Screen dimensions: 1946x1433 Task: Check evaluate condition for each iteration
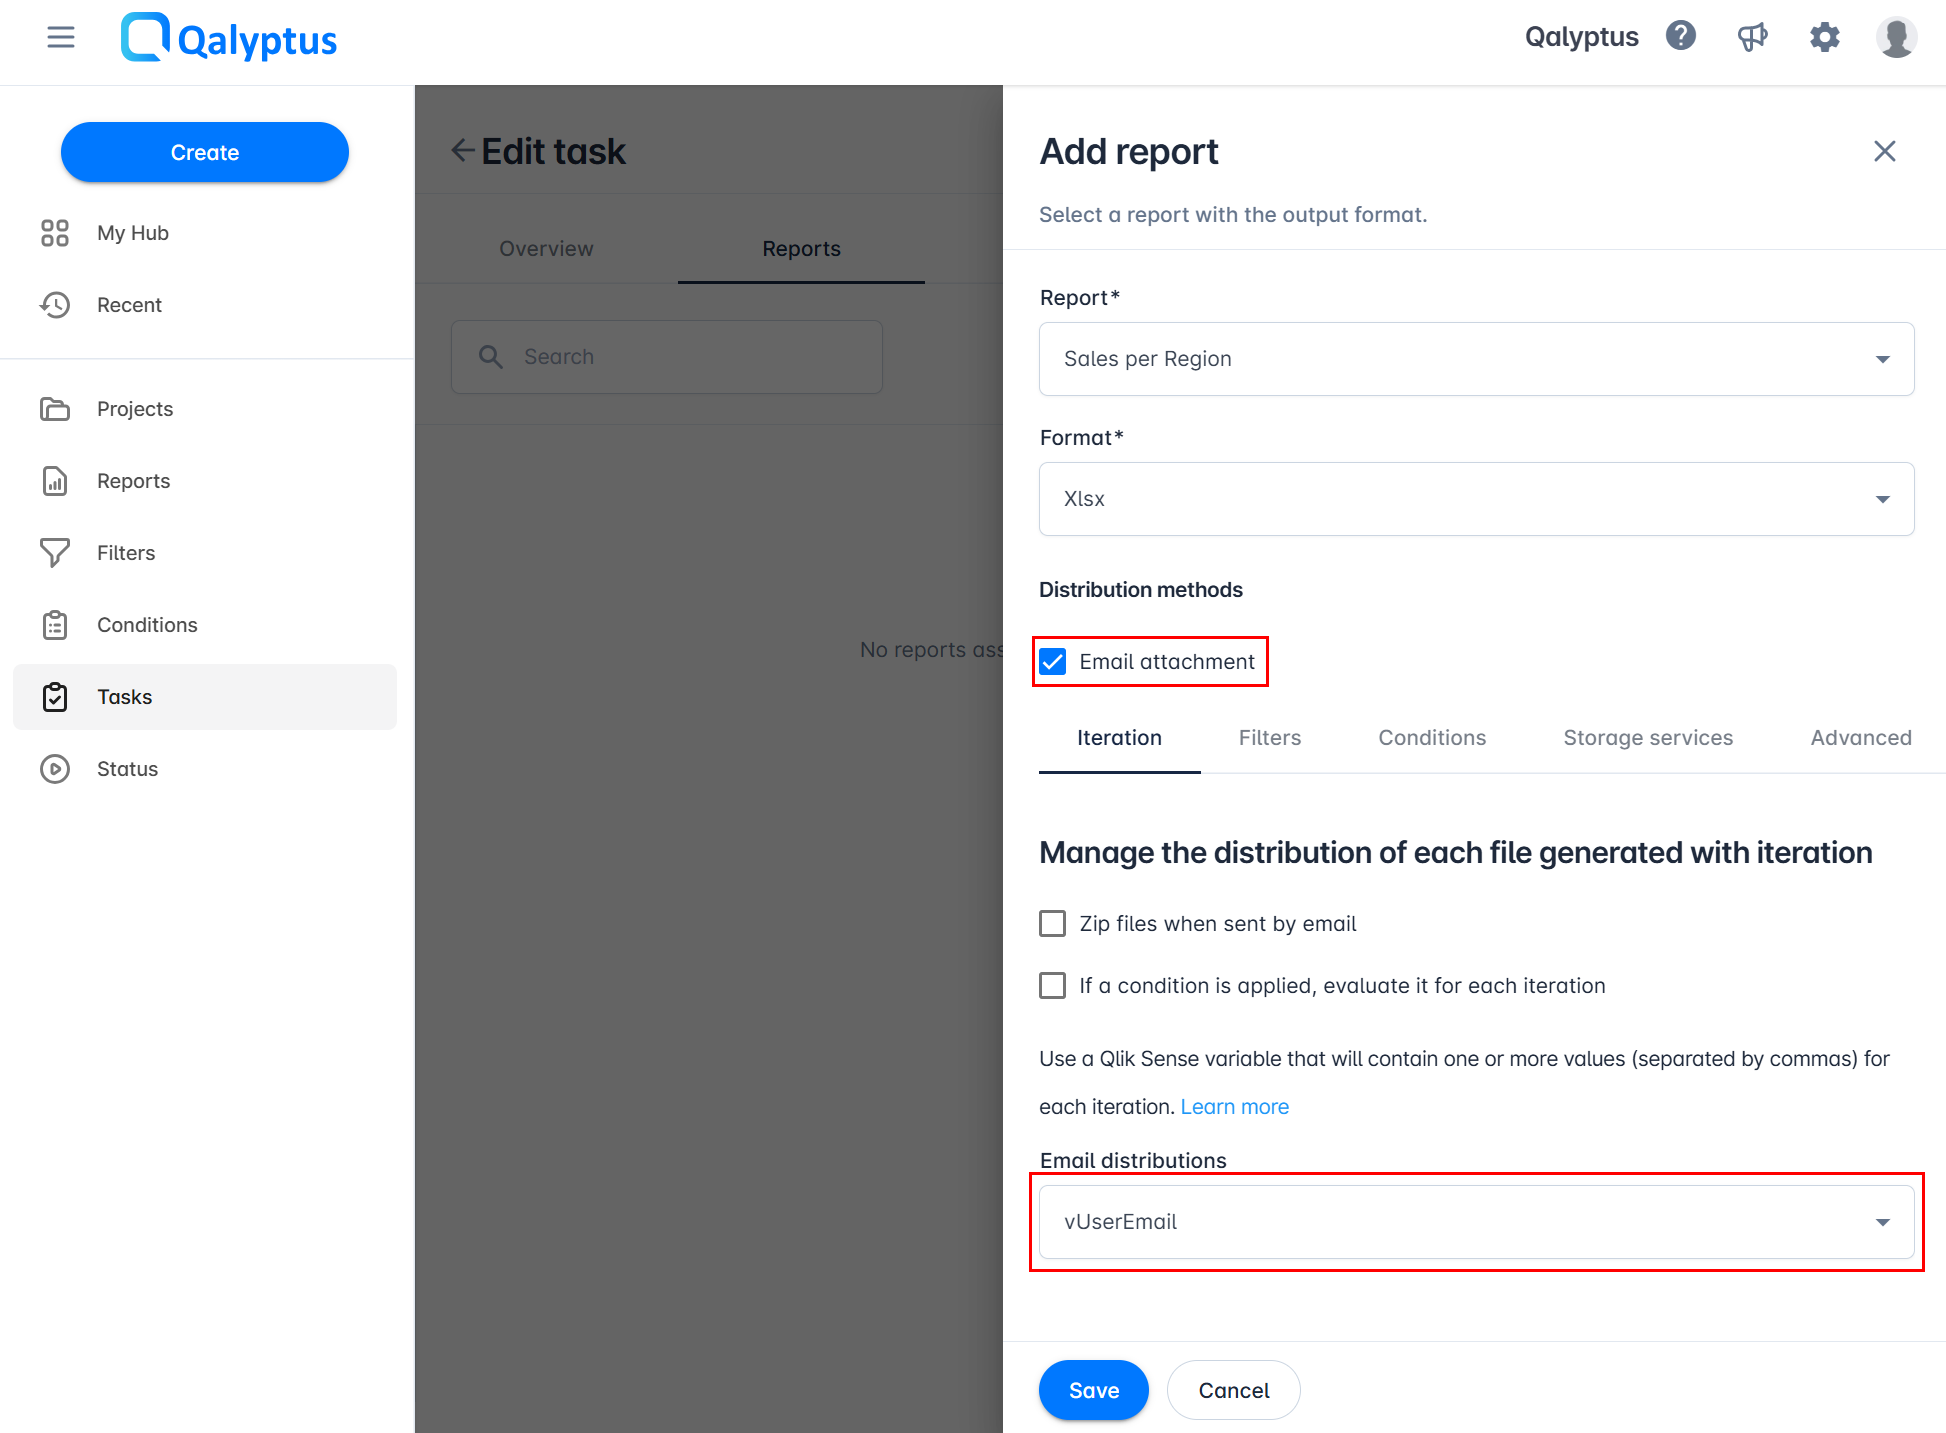1052,985
